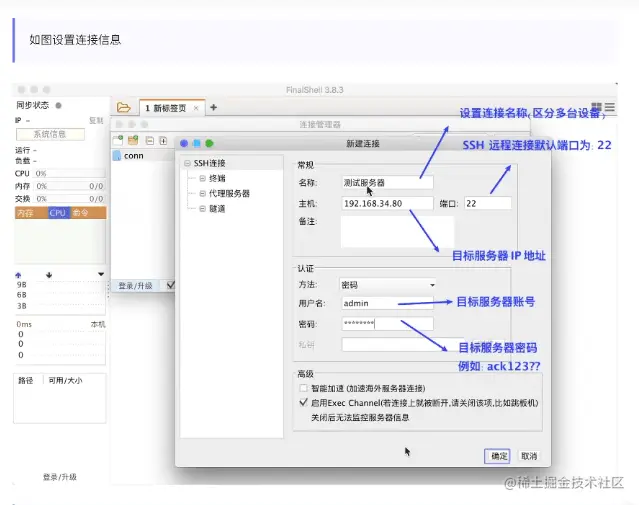This screenshot has width=639, height=505.
Task: Click the 可用/大小 column header
Action: (x=65, y=380)
